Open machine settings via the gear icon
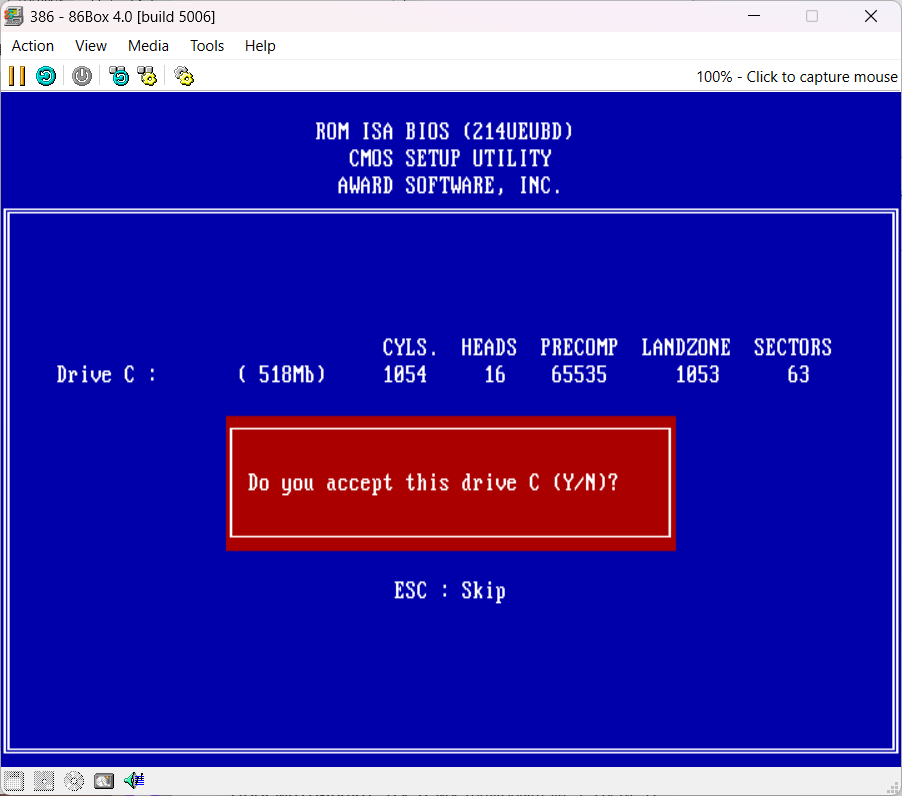Viewport: 902px width, 796px height. pyautogui.click(x=184, y=76)
